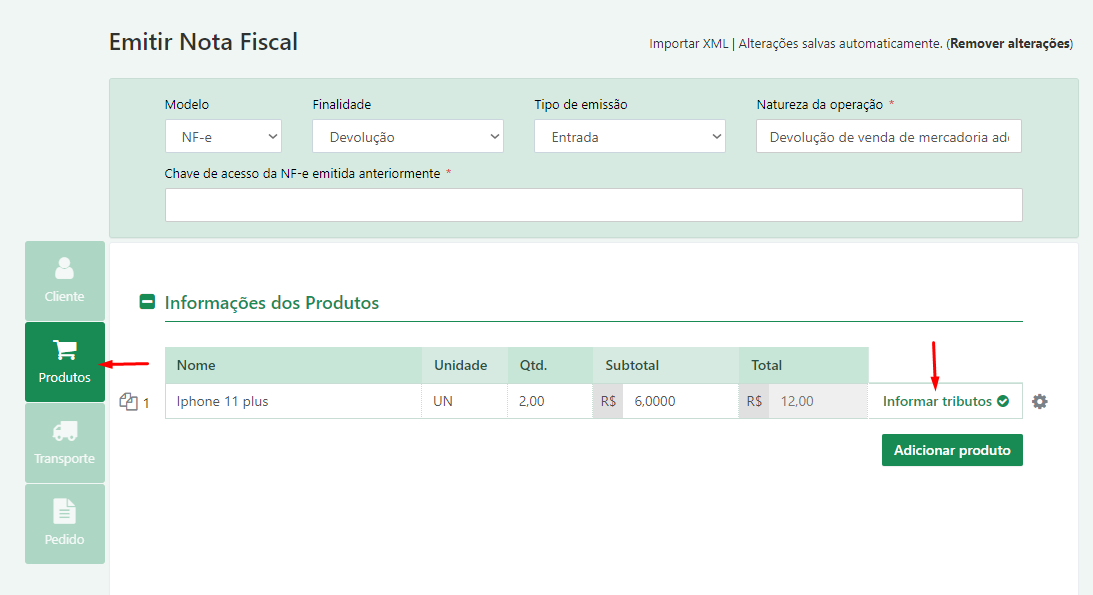This screenshot has width=1093, height=595.
Task: Click the Natureza da operação input field
Action: [889, 137]
